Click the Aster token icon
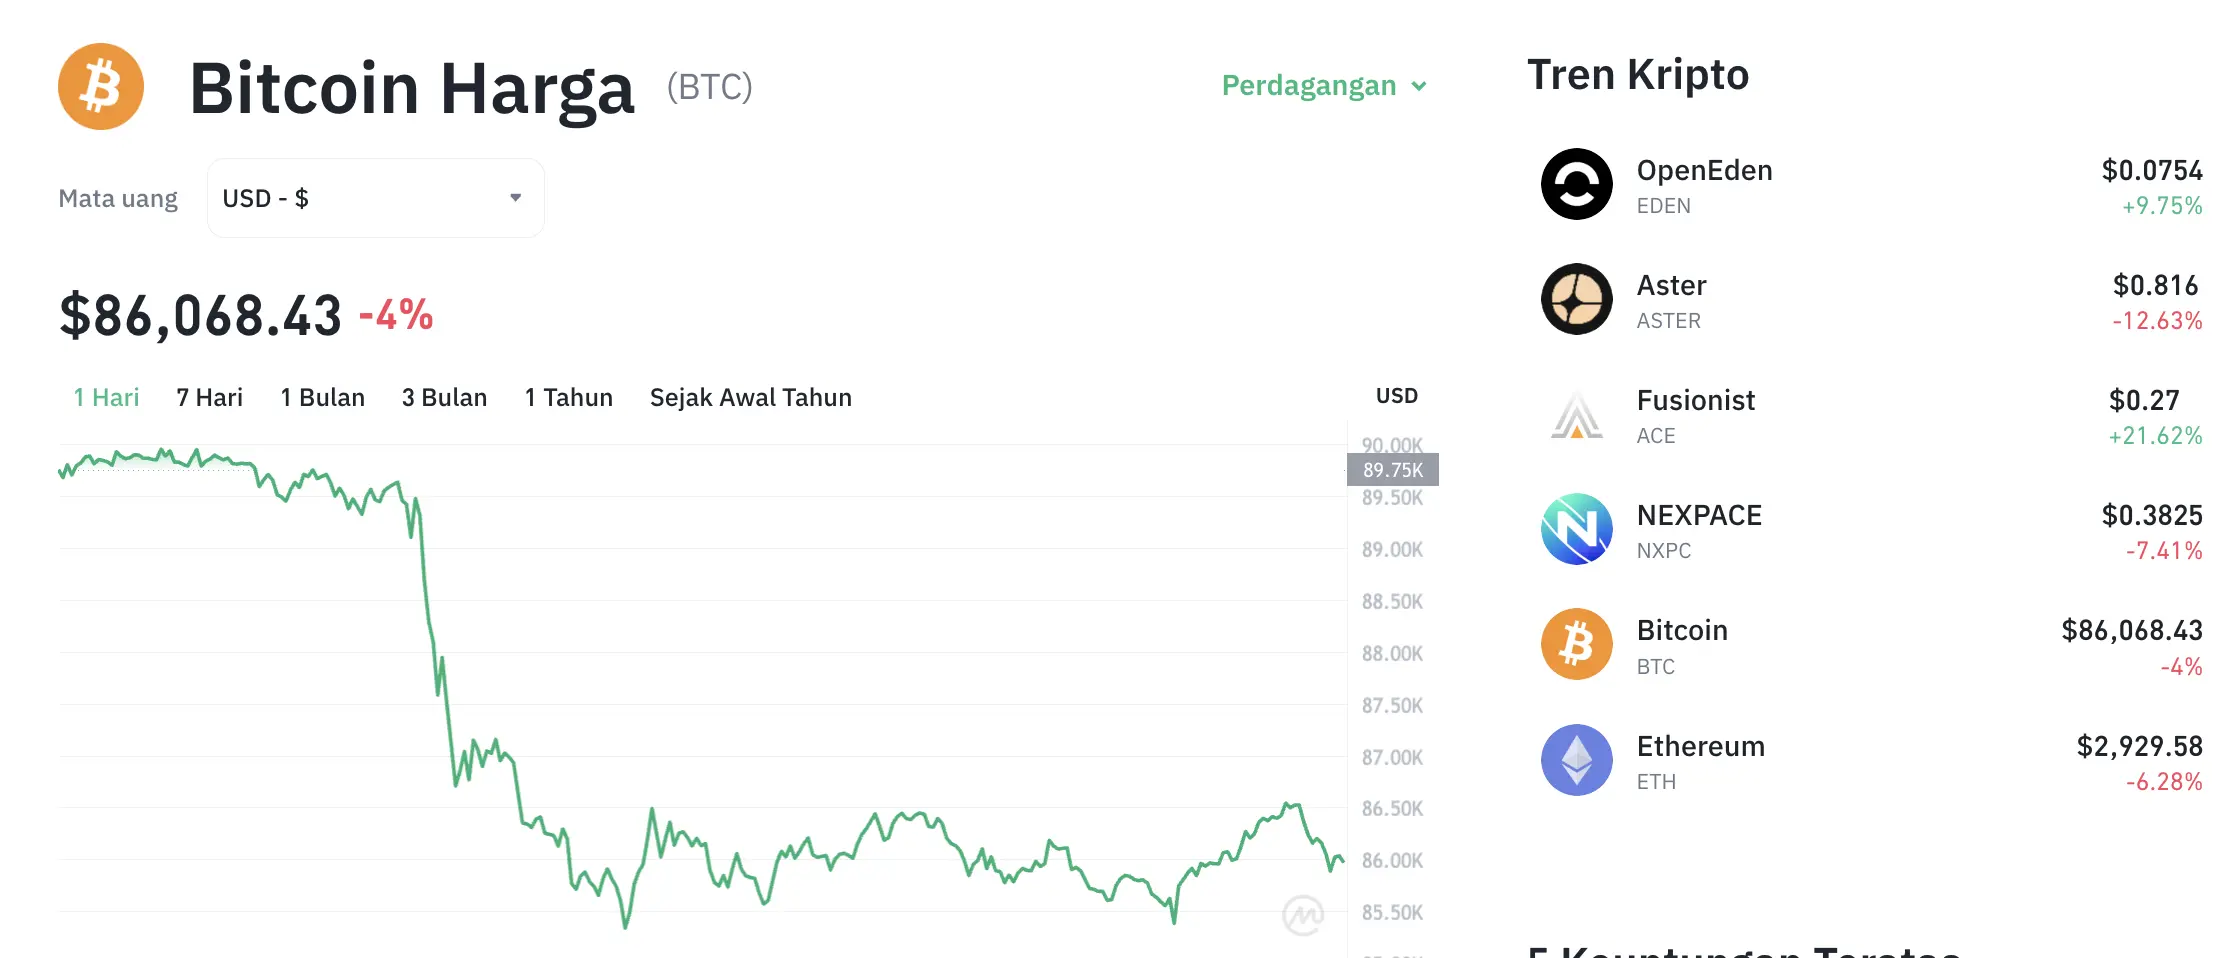 pyautogui.click(x=1575, y=299)
